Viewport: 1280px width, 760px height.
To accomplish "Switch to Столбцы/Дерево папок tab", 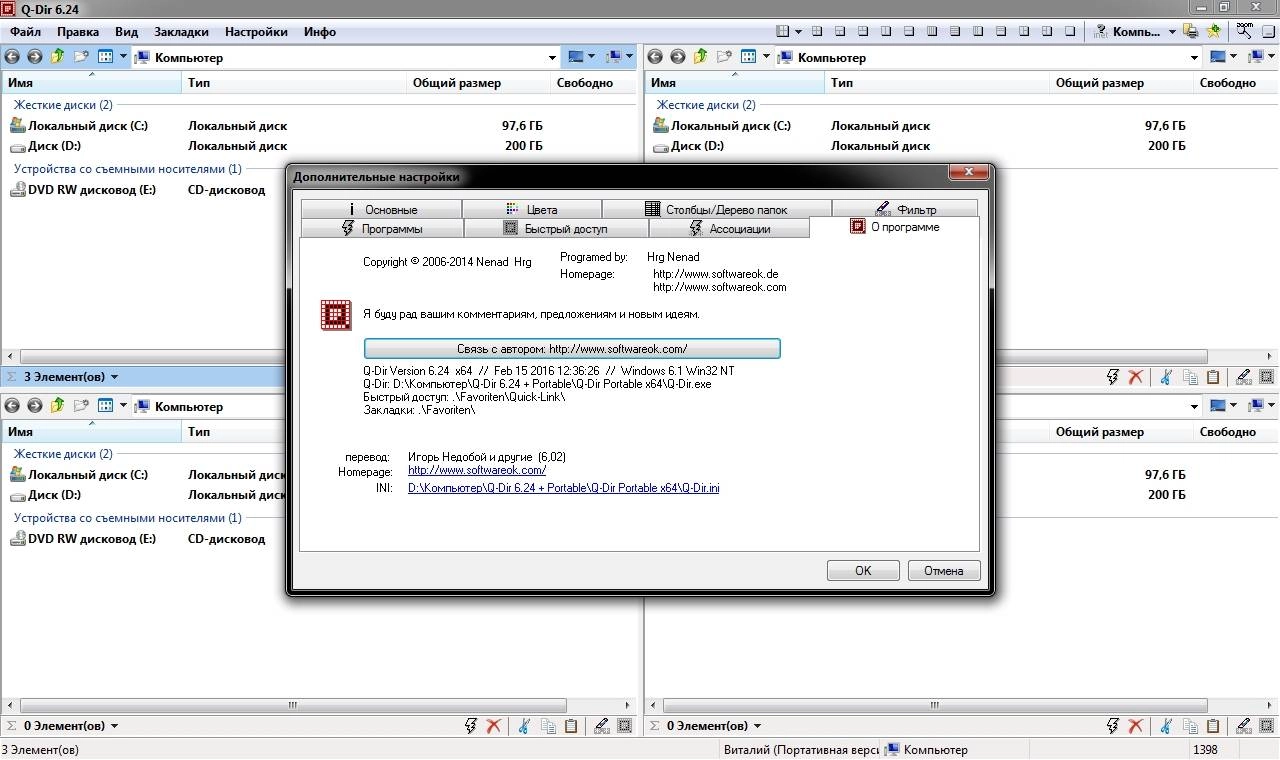I will (717, 209).
